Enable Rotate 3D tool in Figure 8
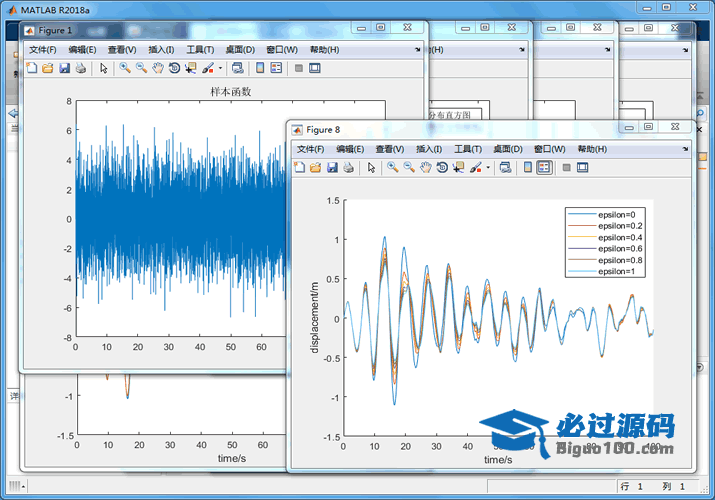This screenshot has width=715, height=500. (442, 168)
